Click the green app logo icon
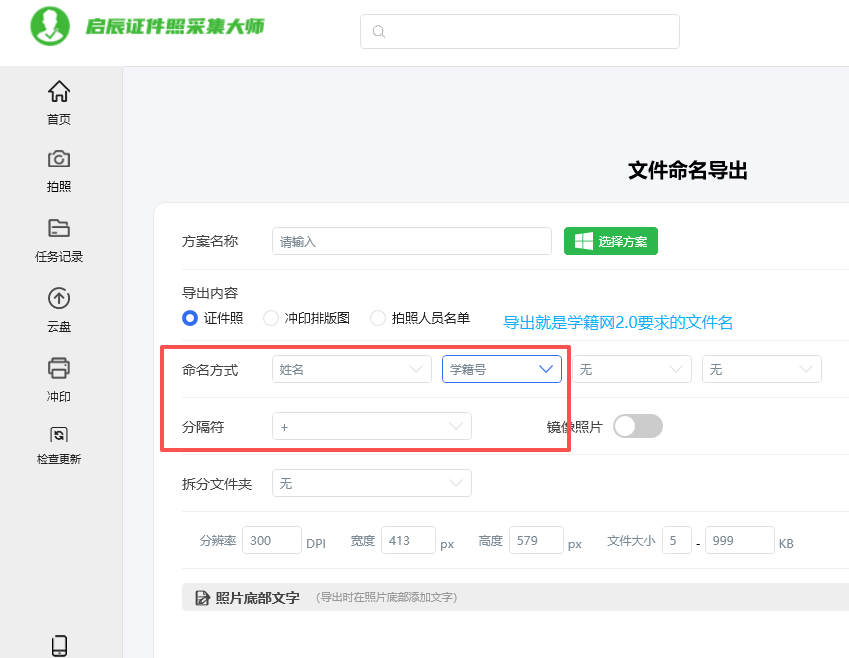 50,26
